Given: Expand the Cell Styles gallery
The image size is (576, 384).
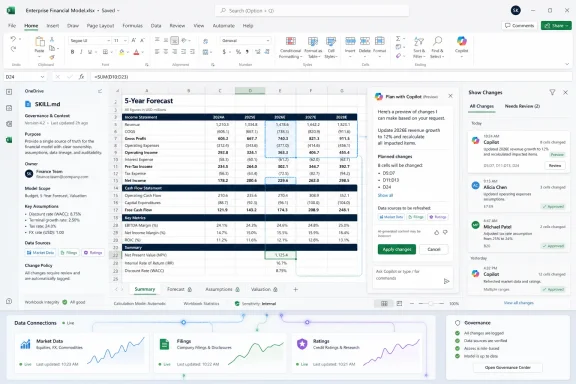Looking at the screenshot, I should point(331,47).
